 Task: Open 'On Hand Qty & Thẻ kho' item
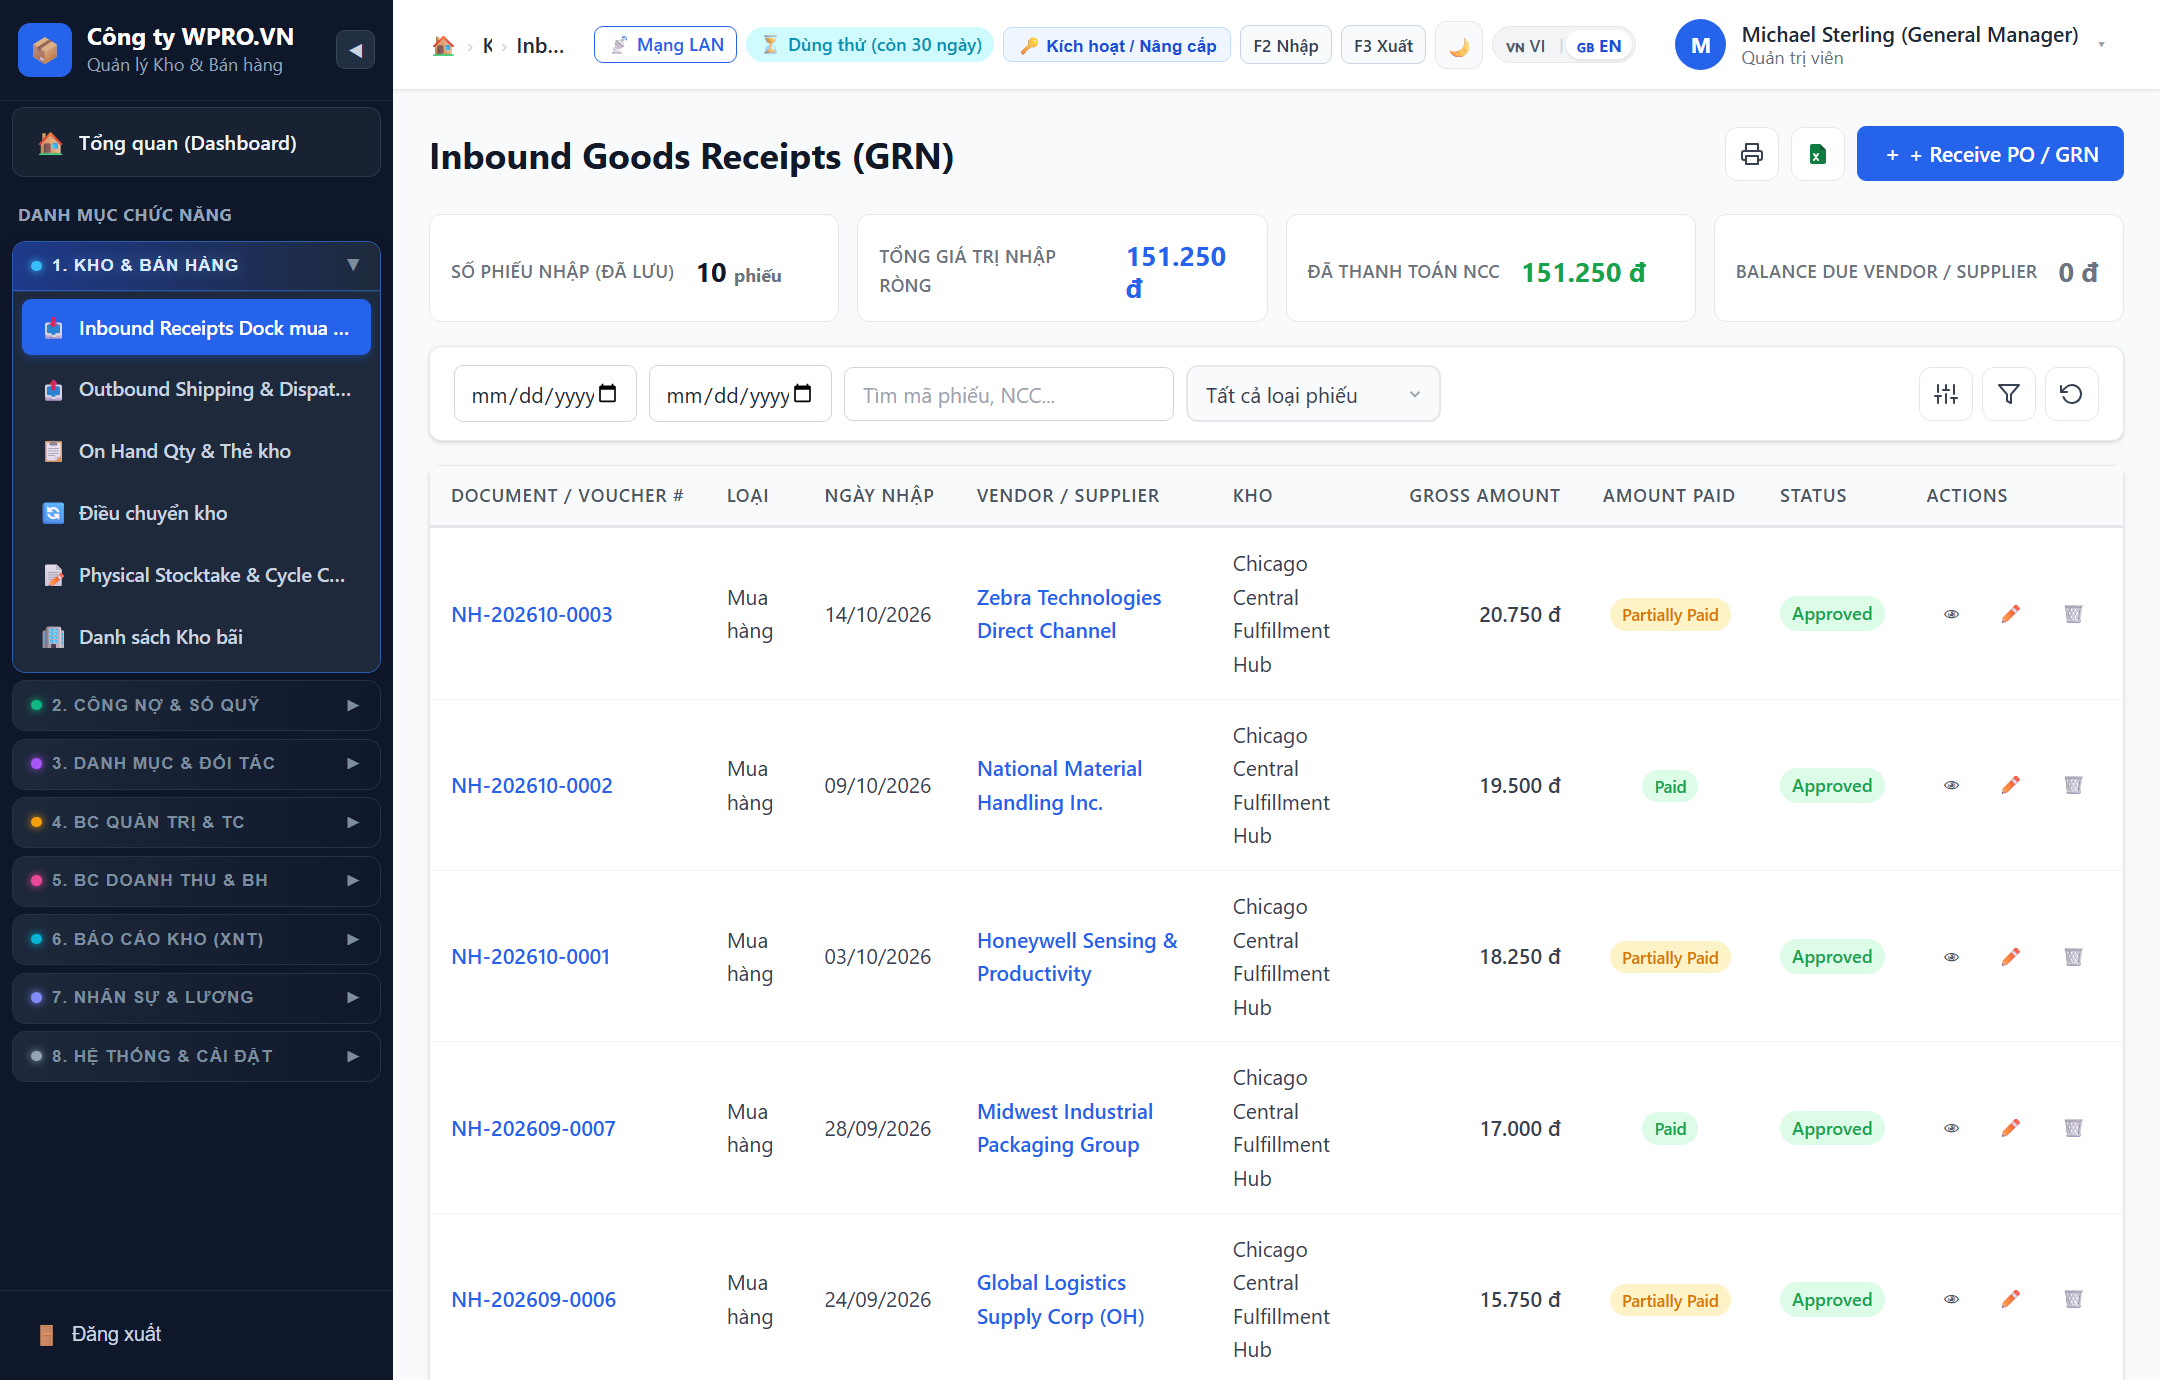[196, 451]
